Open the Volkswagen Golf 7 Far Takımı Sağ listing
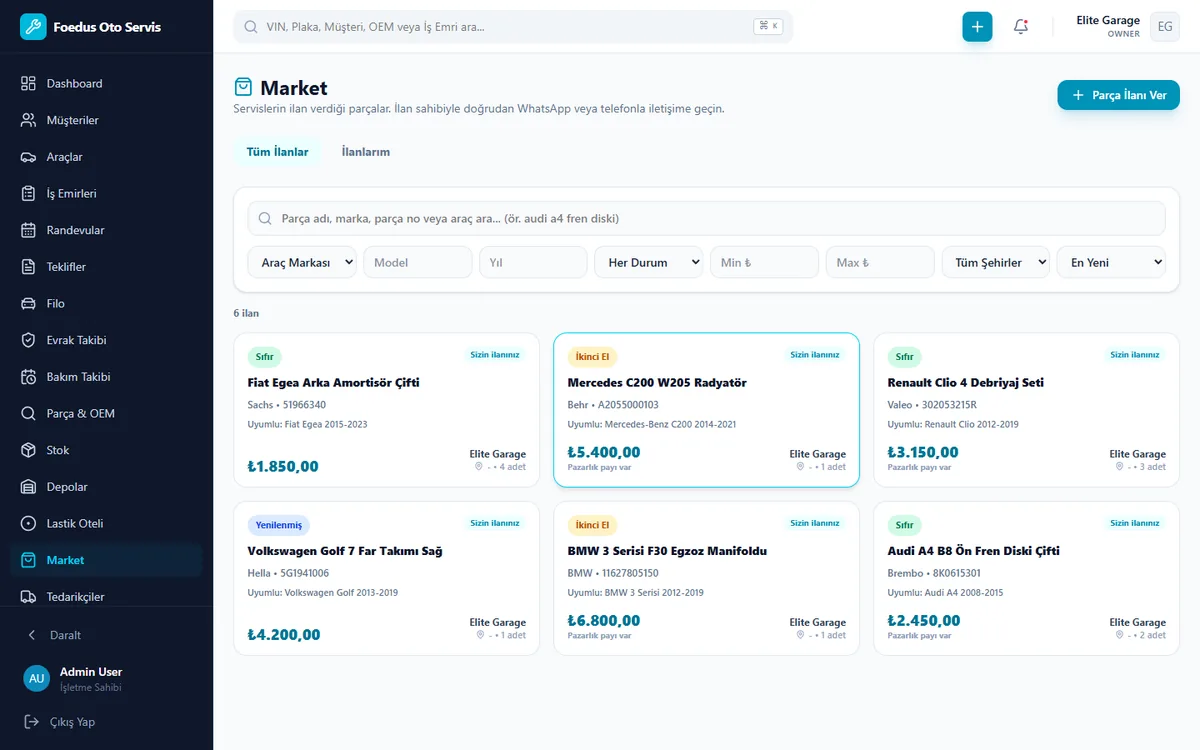Screen dimensions: 1200x750 pos(386,578)
